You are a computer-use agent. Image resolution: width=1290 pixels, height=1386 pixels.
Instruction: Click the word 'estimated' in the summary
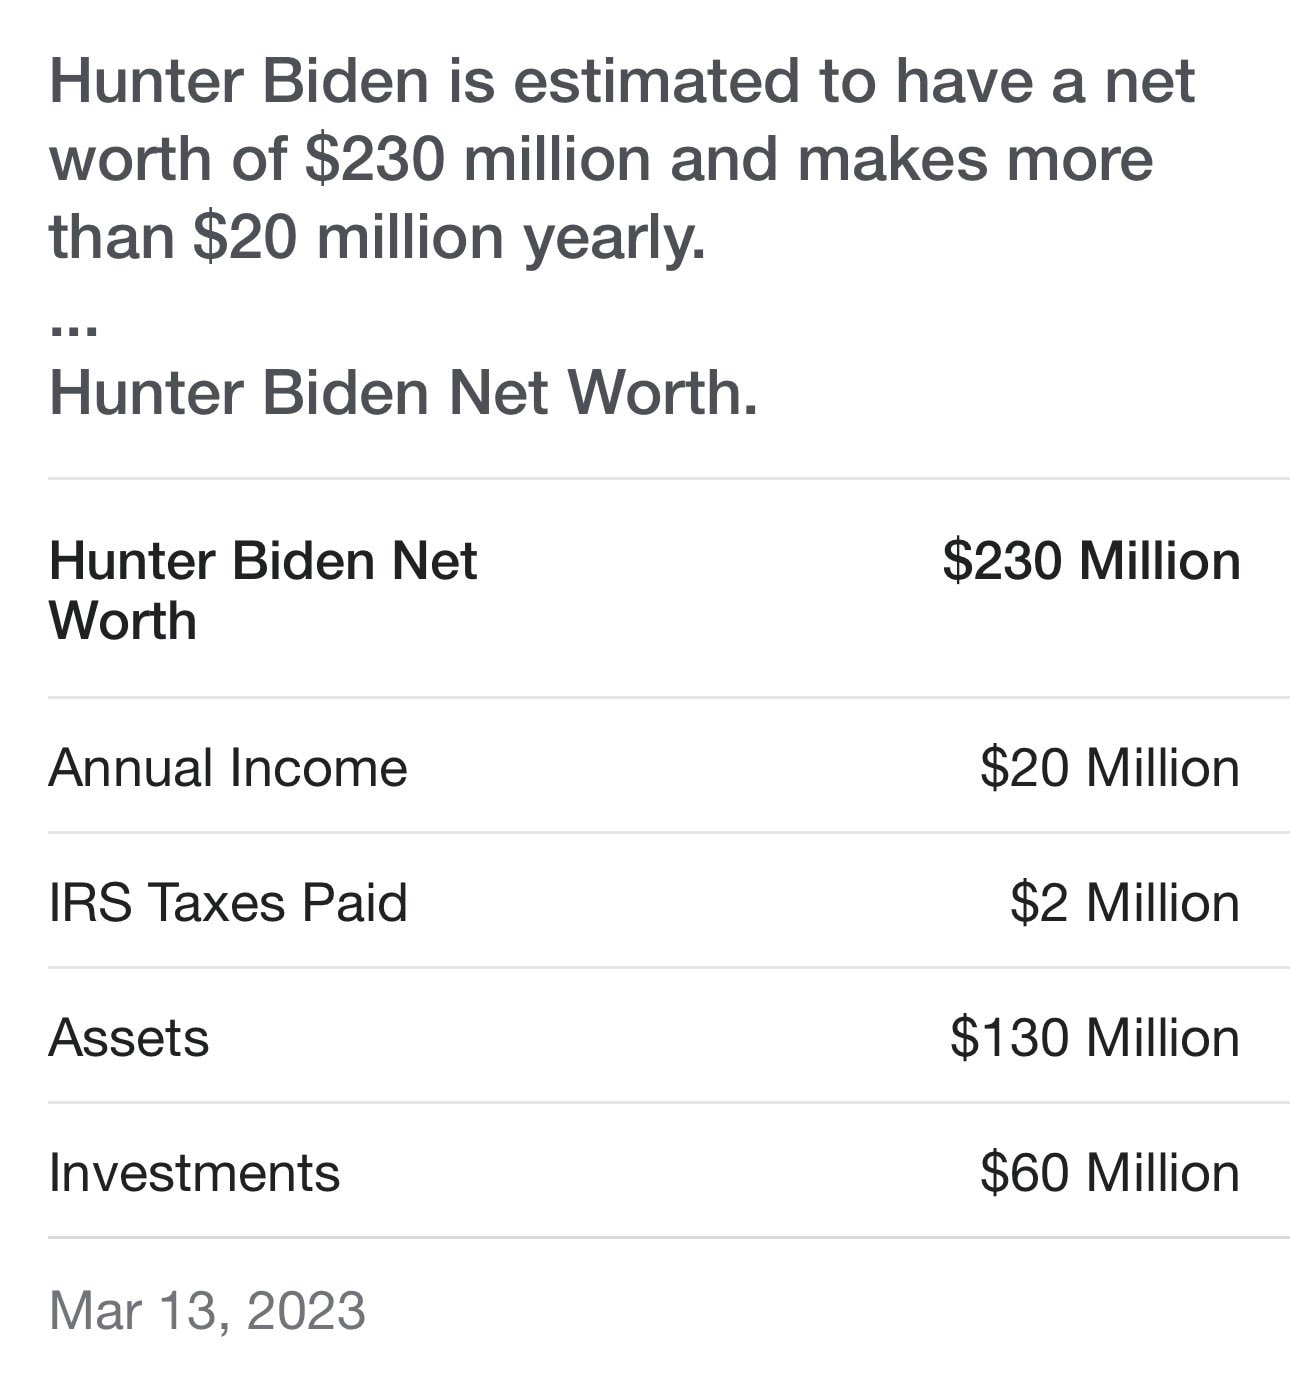[x=656, y=81]
